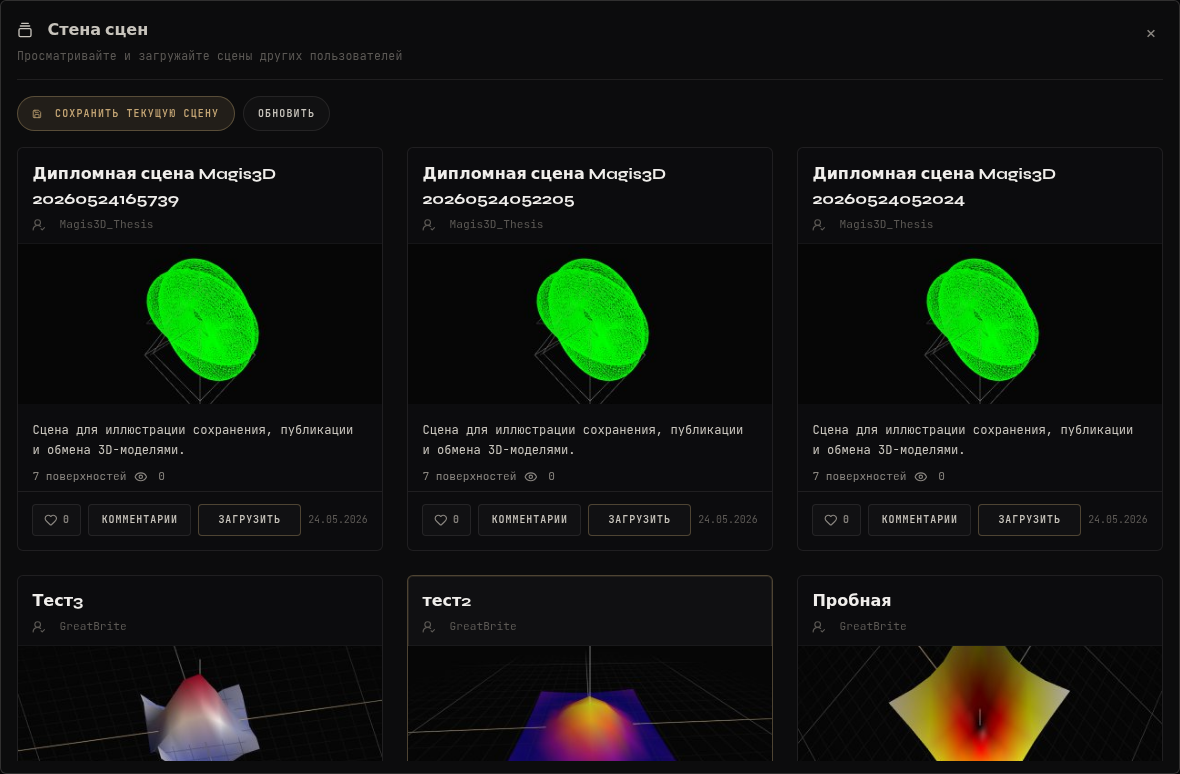Open the Тест3 surface preview thumbnail
The image size is (1180, 774).
click(200, 703)
